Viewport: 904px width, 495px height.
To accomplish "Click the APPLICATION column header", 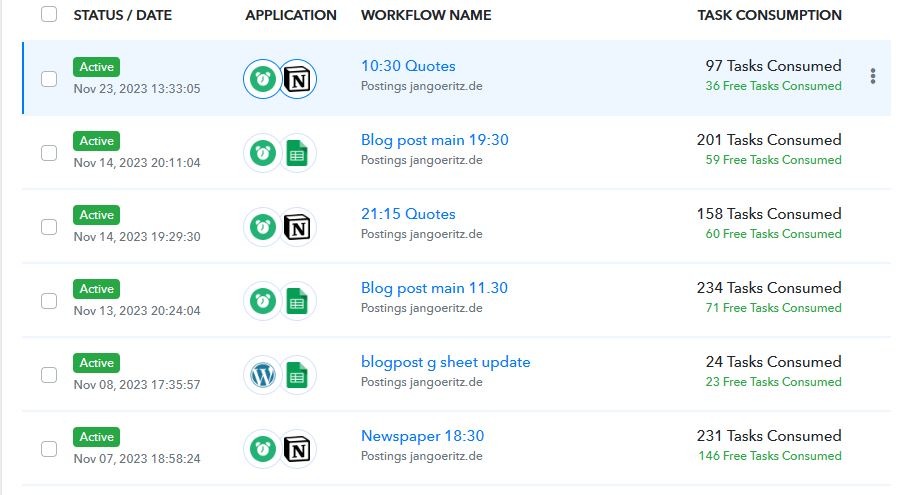I will pyautogui.click(x=291, y=15).
